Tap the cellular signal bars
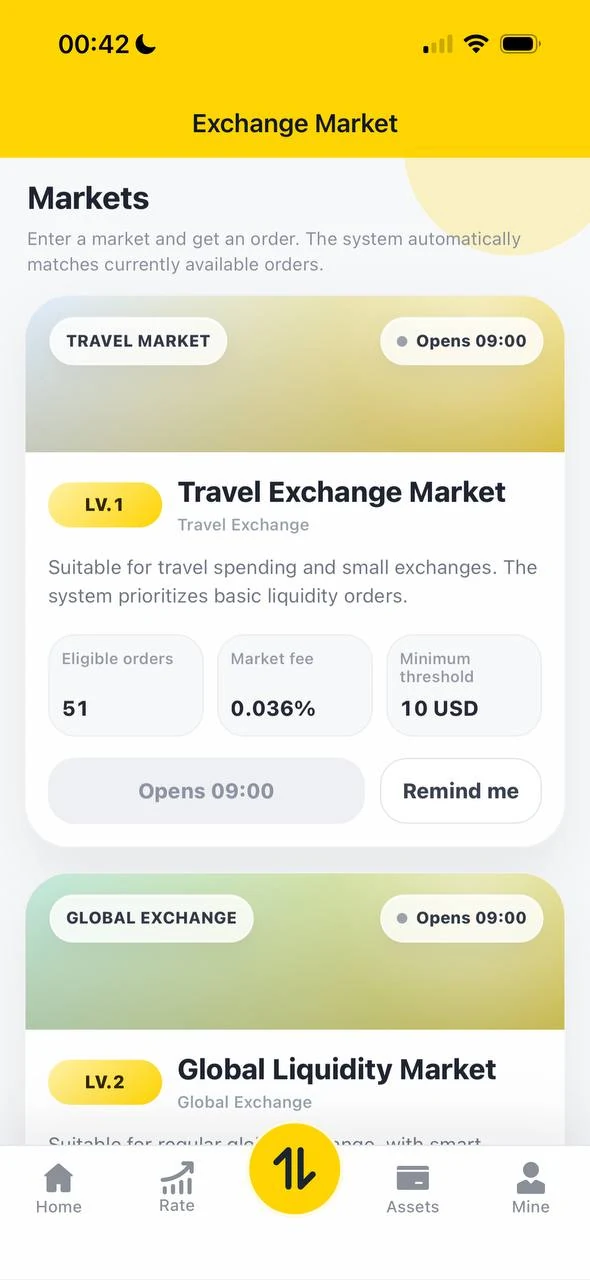The width and height of the screenshot is (590, 1280). coord(438,44)
